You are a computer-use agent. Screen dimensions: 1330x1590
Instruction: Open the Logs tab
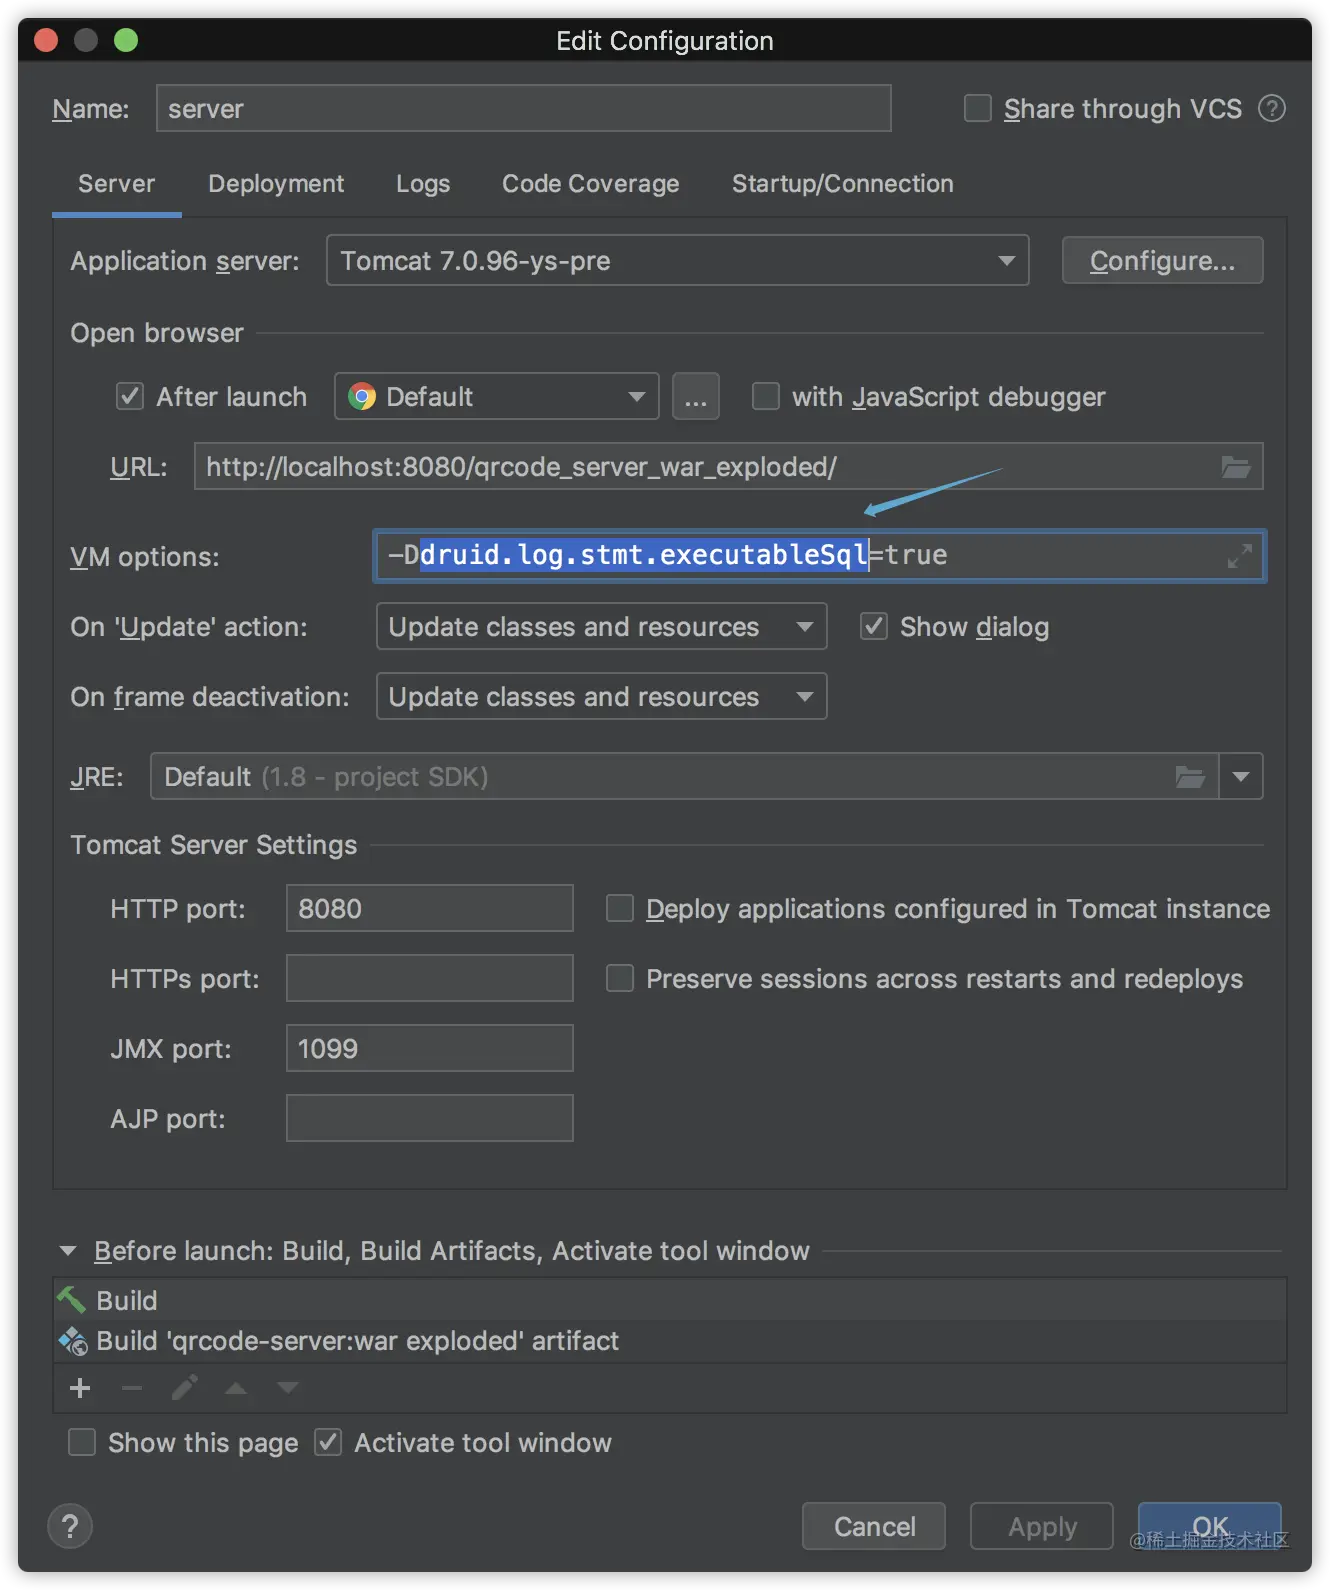pos(423,184)
